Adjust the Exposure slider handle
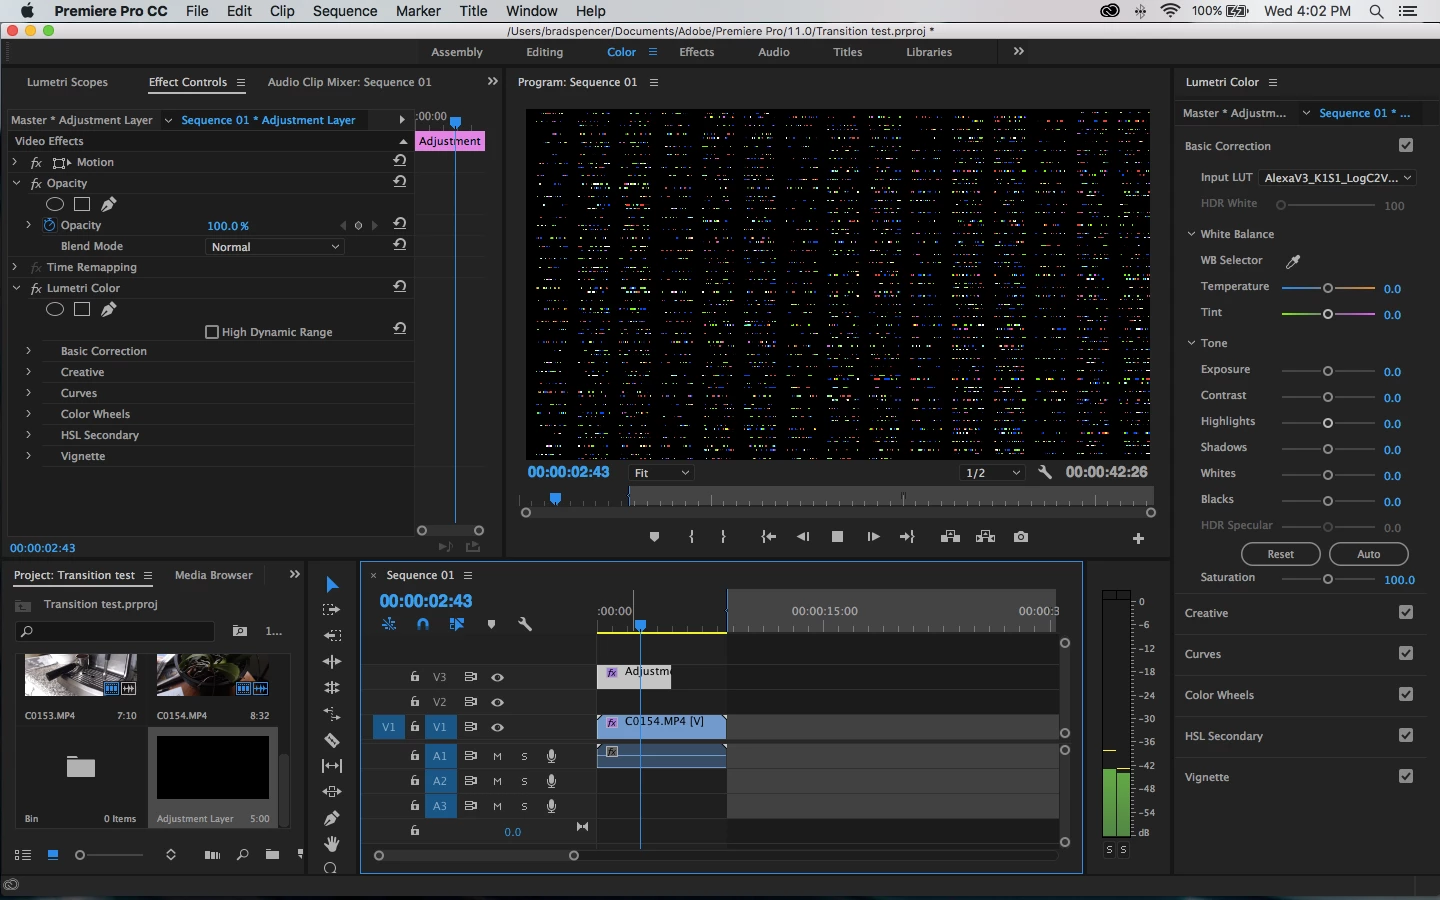 (1328, 371)
